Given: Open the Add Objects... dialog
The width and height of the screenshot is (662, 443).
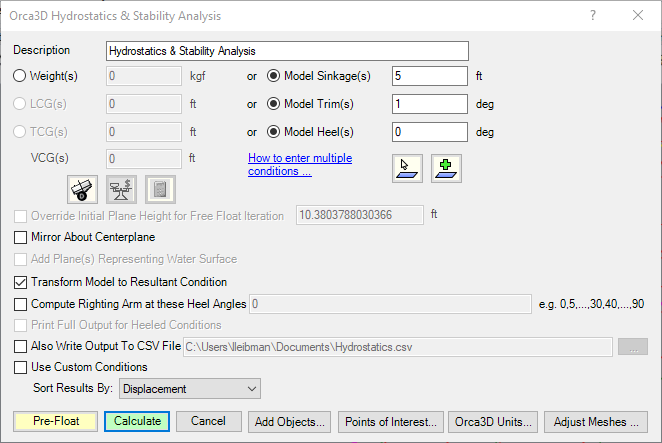Looking at the screenshot, I should click(x=290, y=422).
